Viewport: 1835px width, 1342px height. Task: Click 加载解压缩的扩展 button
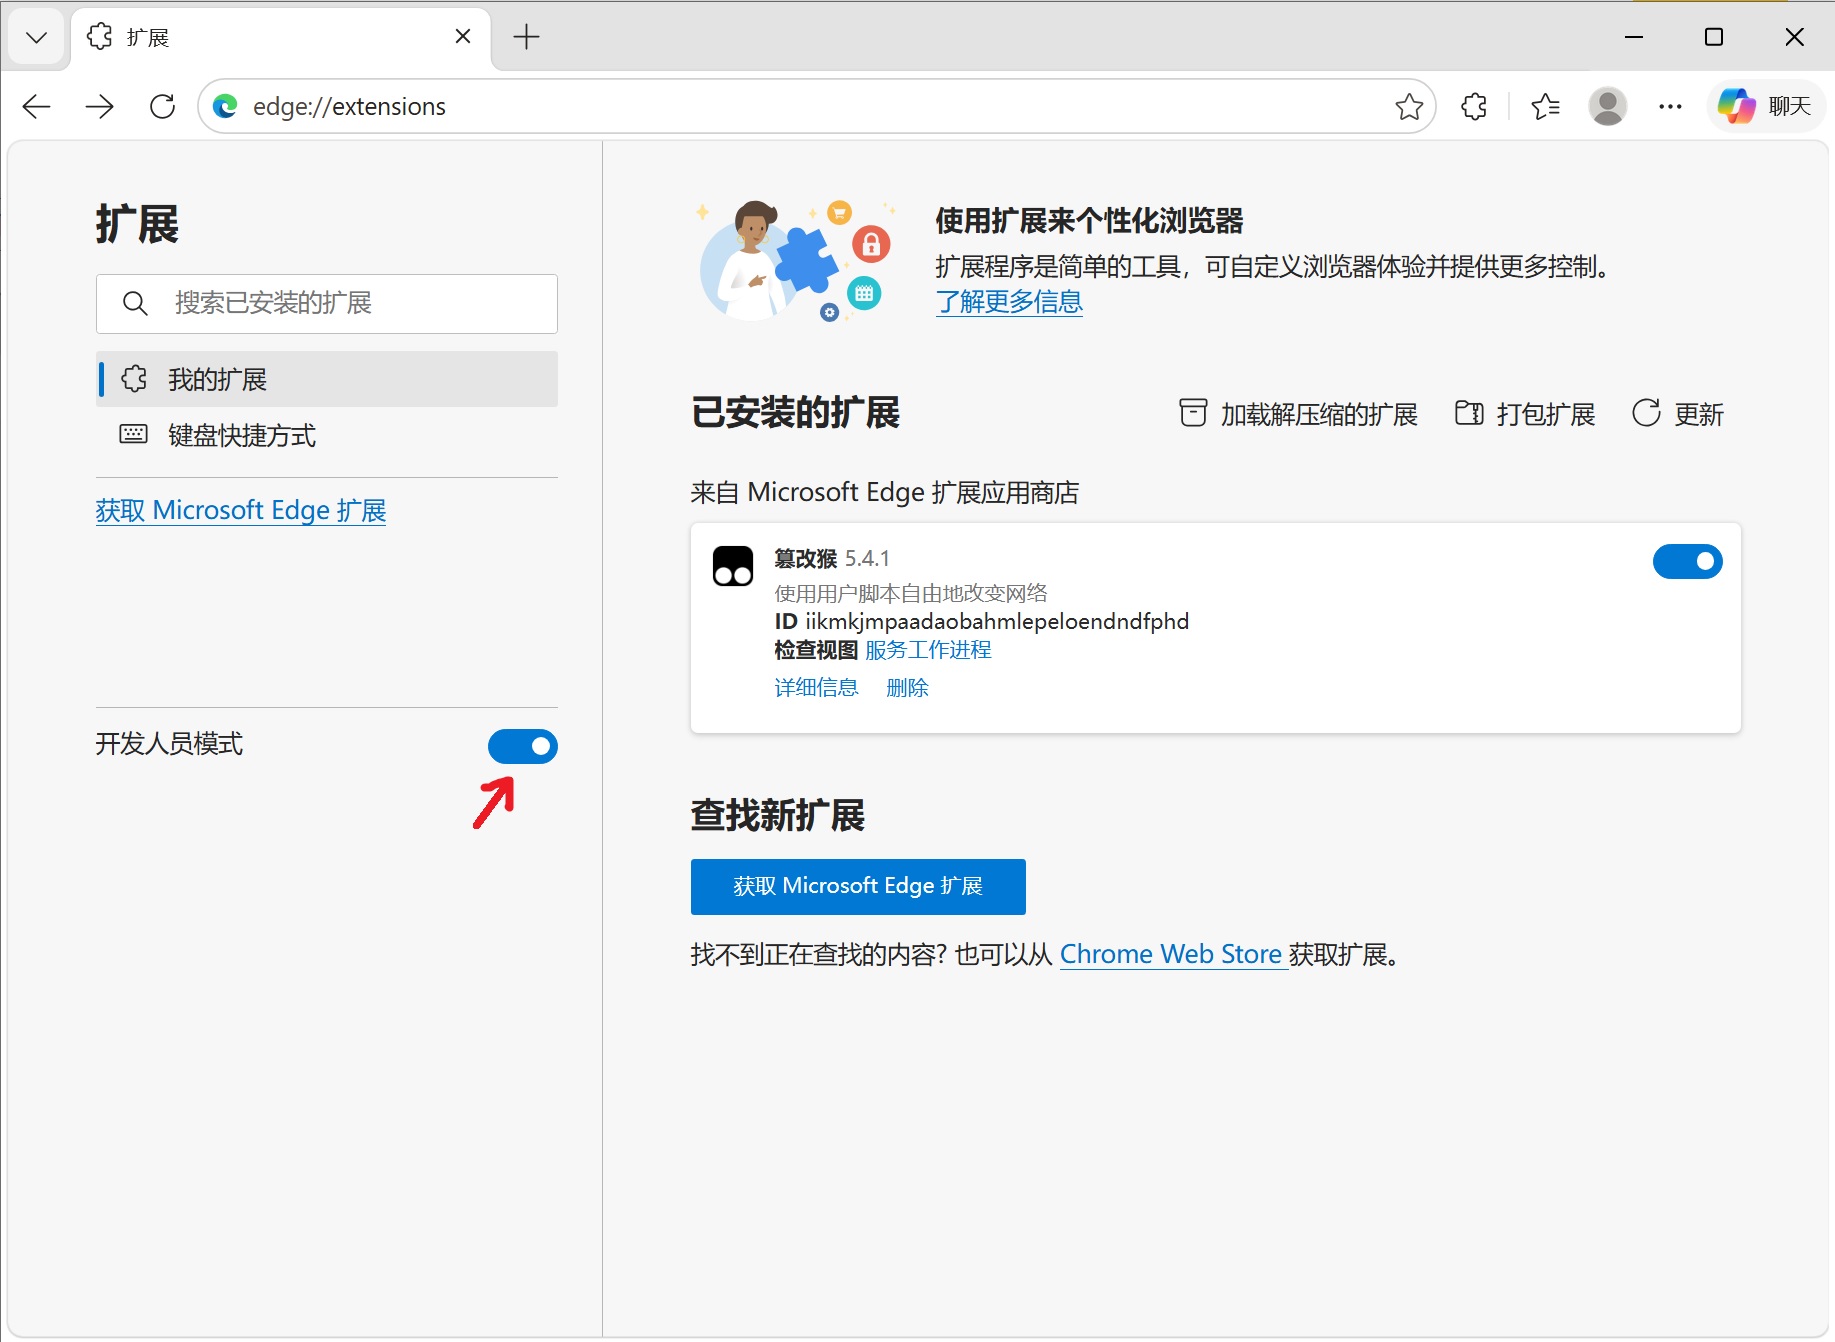click(1298, 414)
